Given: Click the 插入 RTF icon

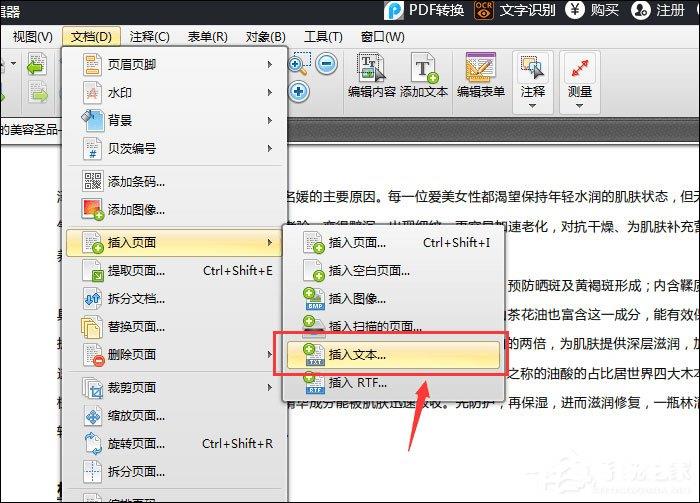Looking at the screenshot, I should 314,383.
